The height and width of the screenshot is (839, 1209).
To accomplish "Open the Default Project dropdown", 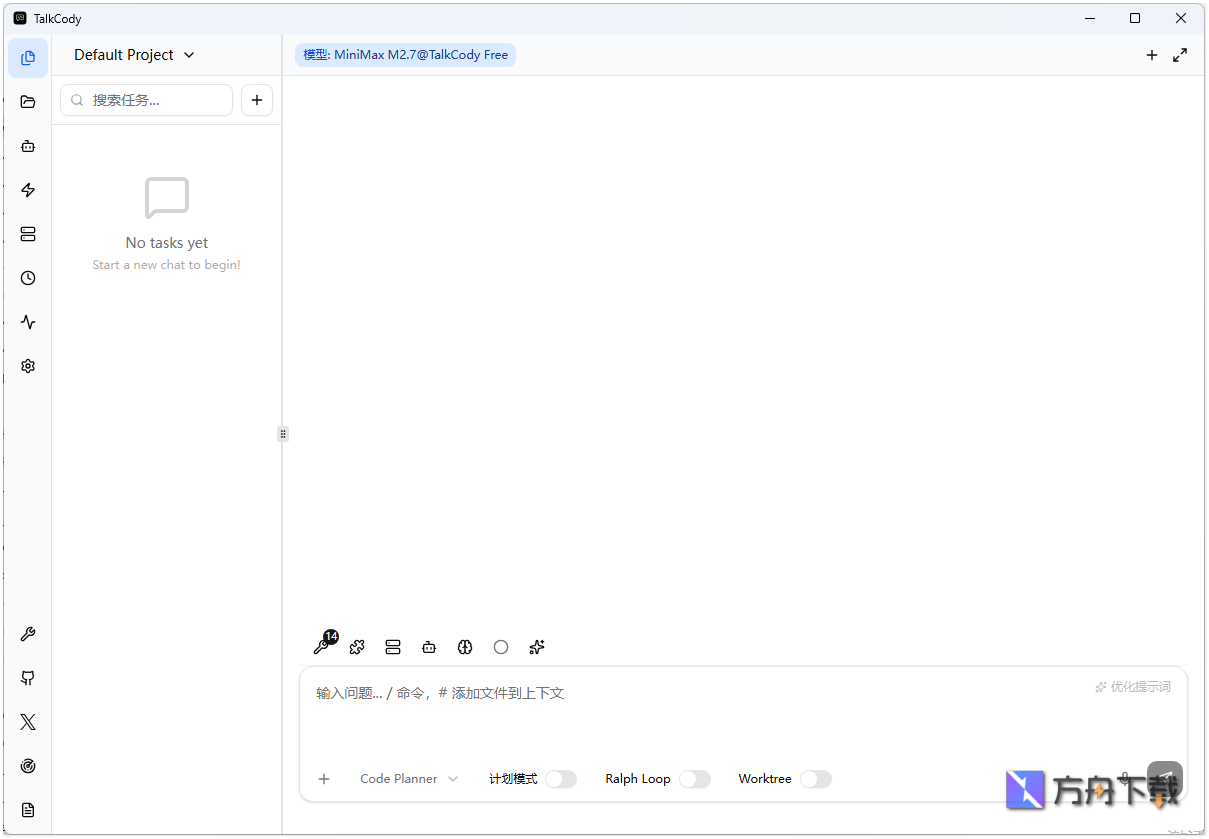I will [134, 55].
